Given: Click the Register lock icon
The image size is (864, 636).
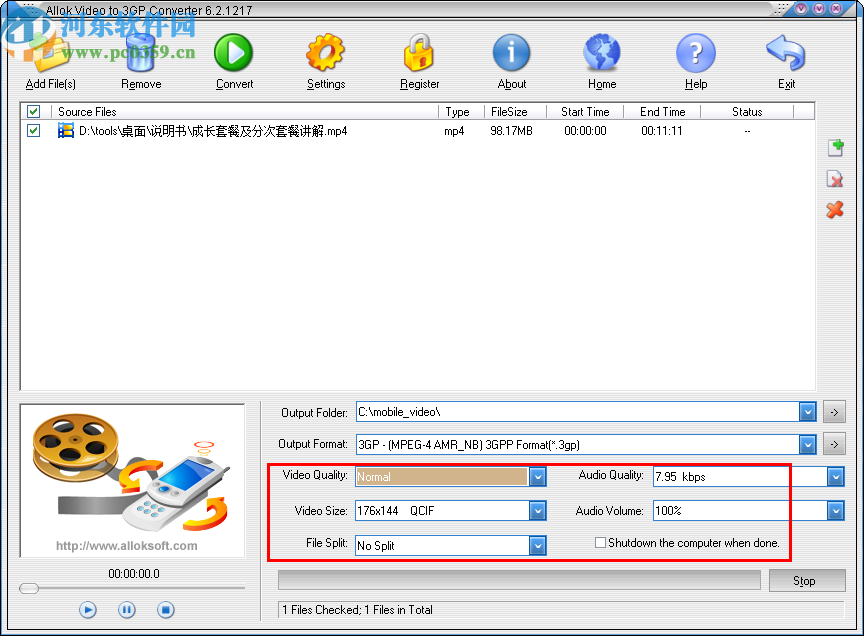Looking at the screenshot, I should tap(419, 55).
